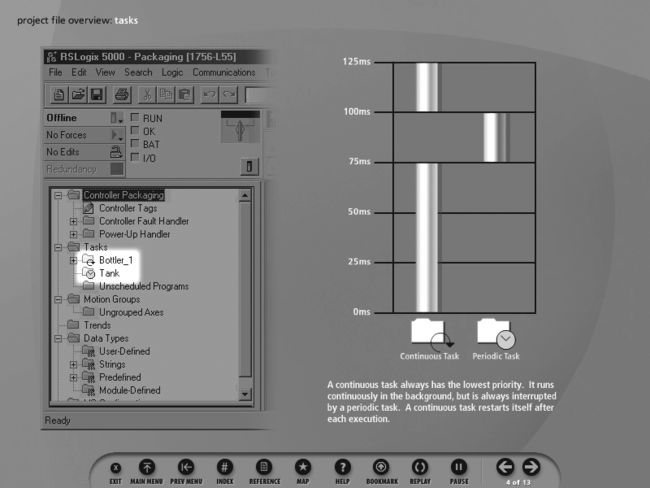Expand the Bottler_1 task node
650x488 pixels.
[73, 260]
